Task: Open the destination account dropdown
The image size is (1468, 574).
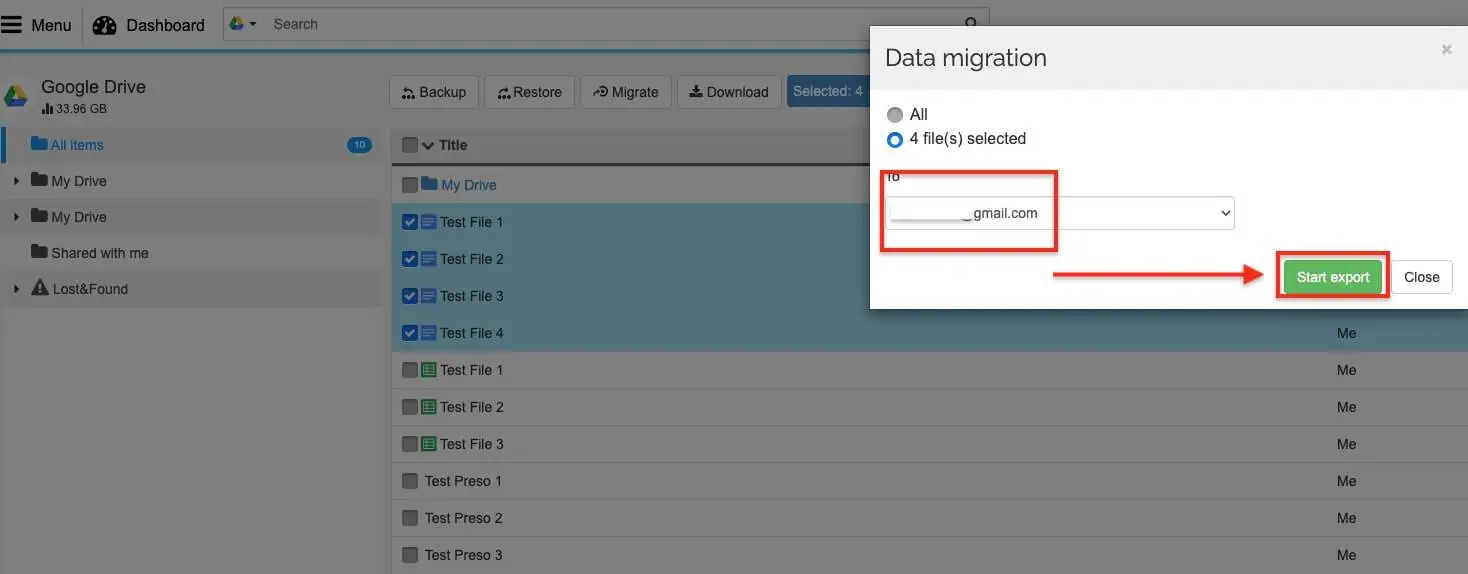Action: point(1059,213)
